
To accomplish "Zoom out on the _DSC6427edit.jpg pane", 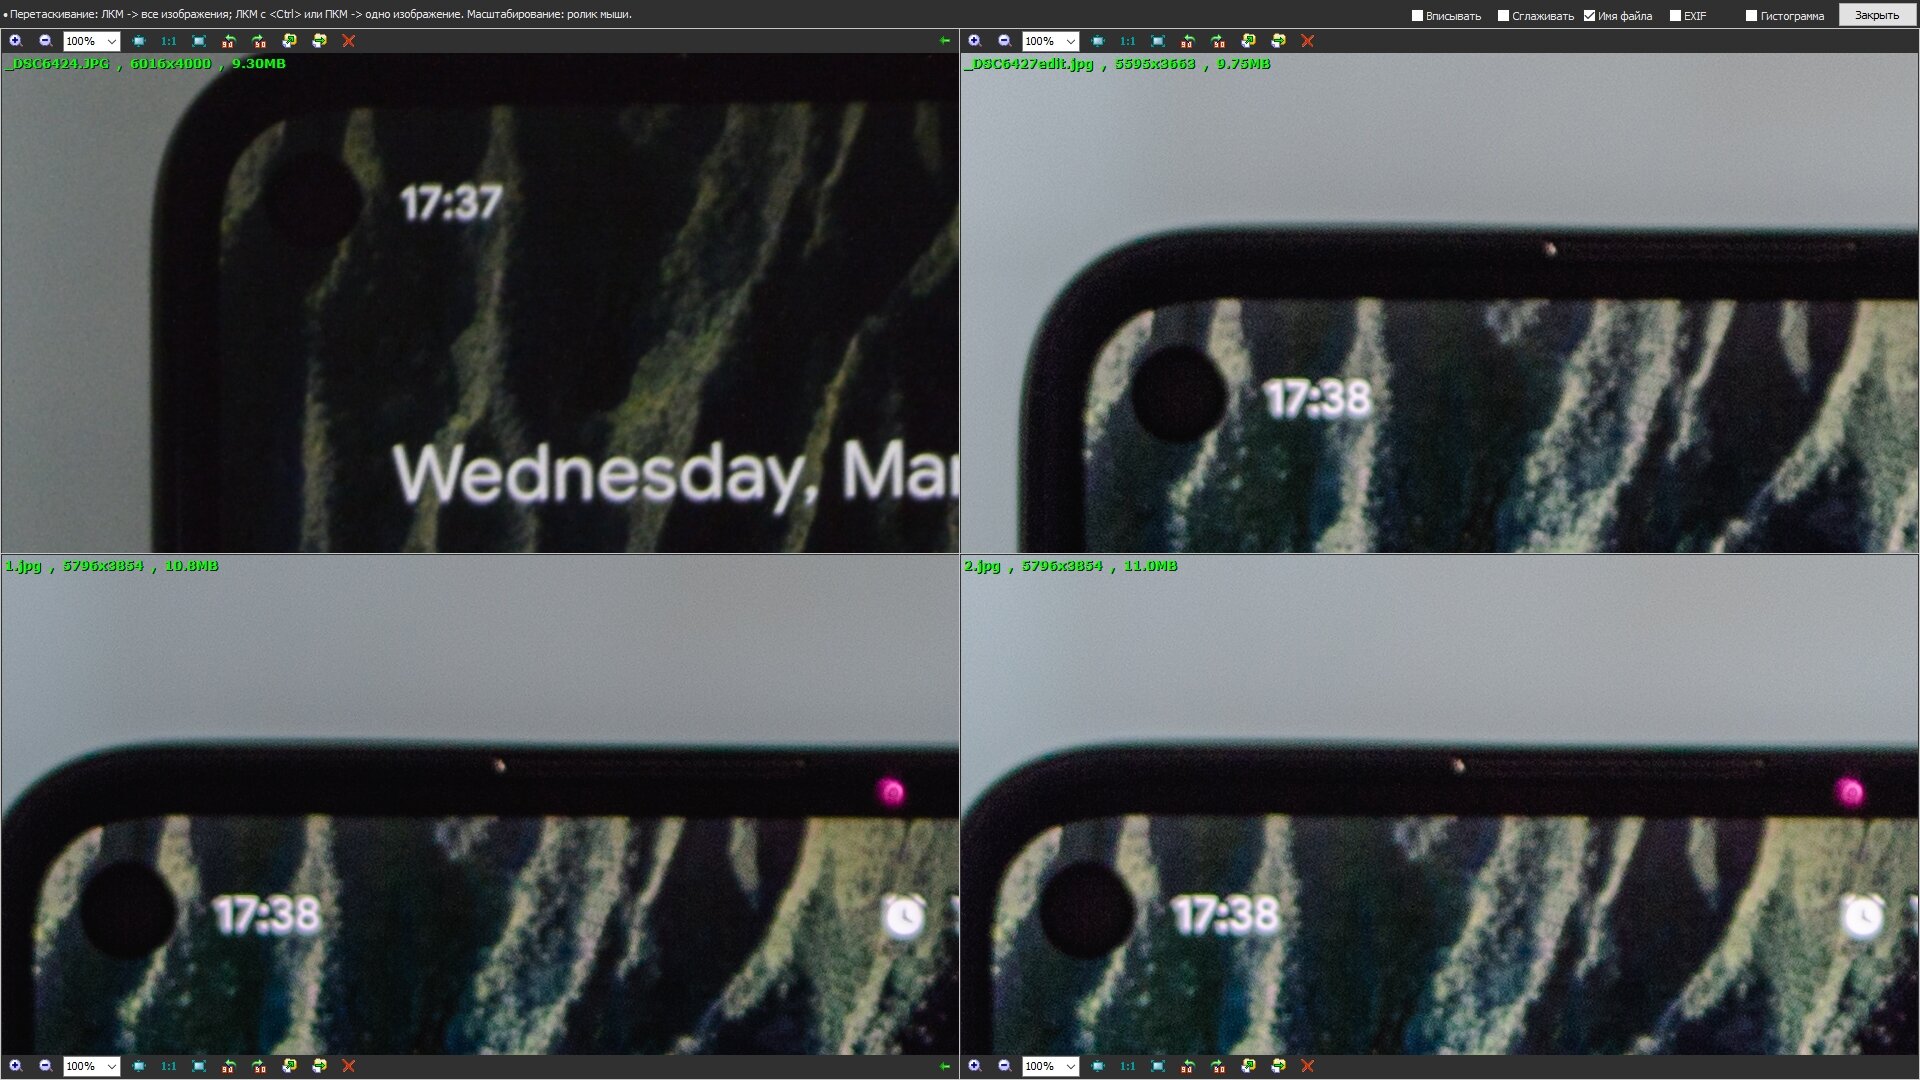I will [x=1004, y=41].
